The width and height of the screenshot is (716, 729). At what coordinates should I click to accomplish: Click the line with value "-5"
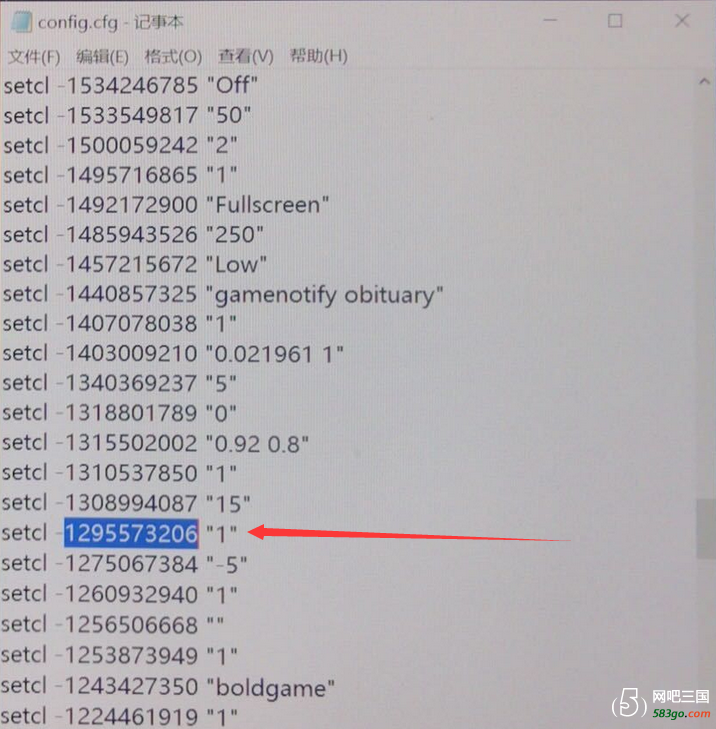[125, 564]
